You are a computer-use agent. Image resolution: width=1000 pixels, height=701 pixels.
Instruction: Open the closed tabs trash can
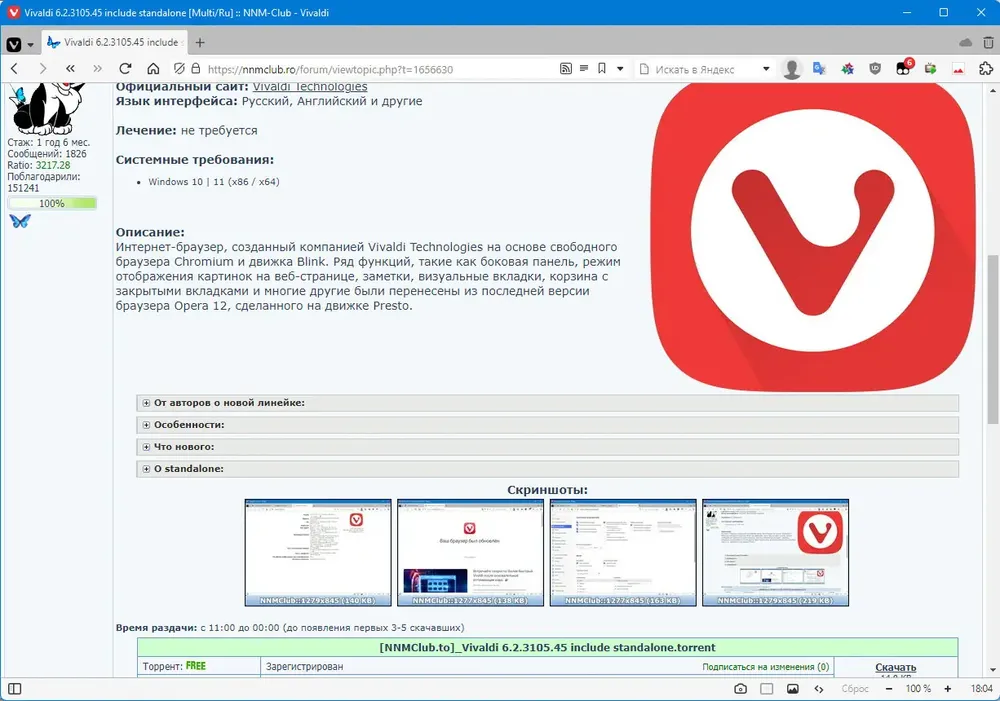coord(988,43)
